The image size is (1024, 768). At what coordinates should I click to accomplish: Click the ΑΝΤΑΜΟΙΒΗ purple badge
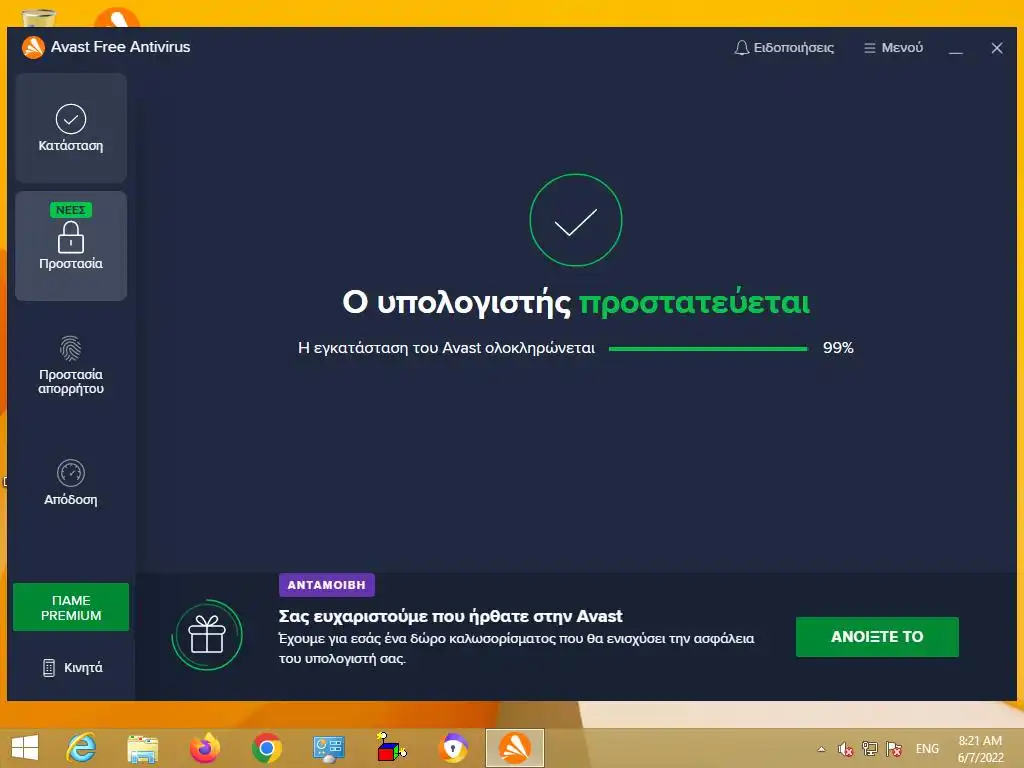pyautogui.click(x=327, y=585)
